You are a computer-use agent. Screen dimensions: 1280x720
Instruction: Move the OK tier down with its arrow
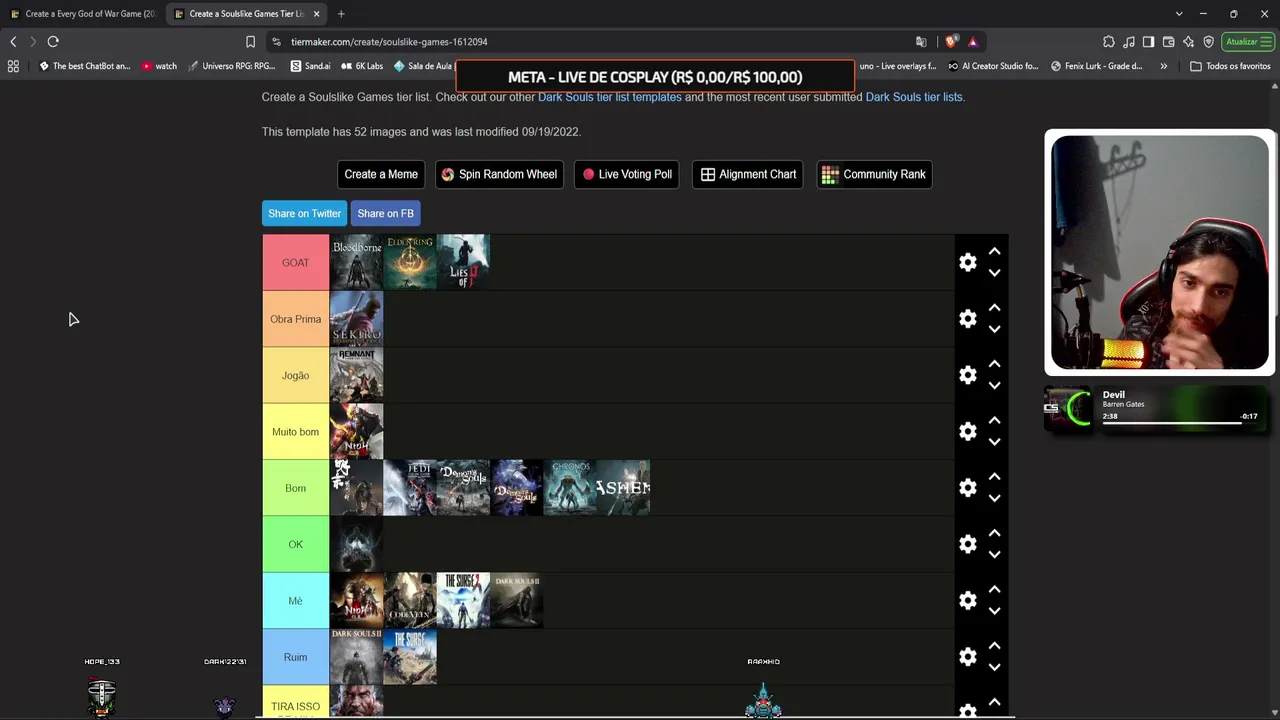pos(994,555)
